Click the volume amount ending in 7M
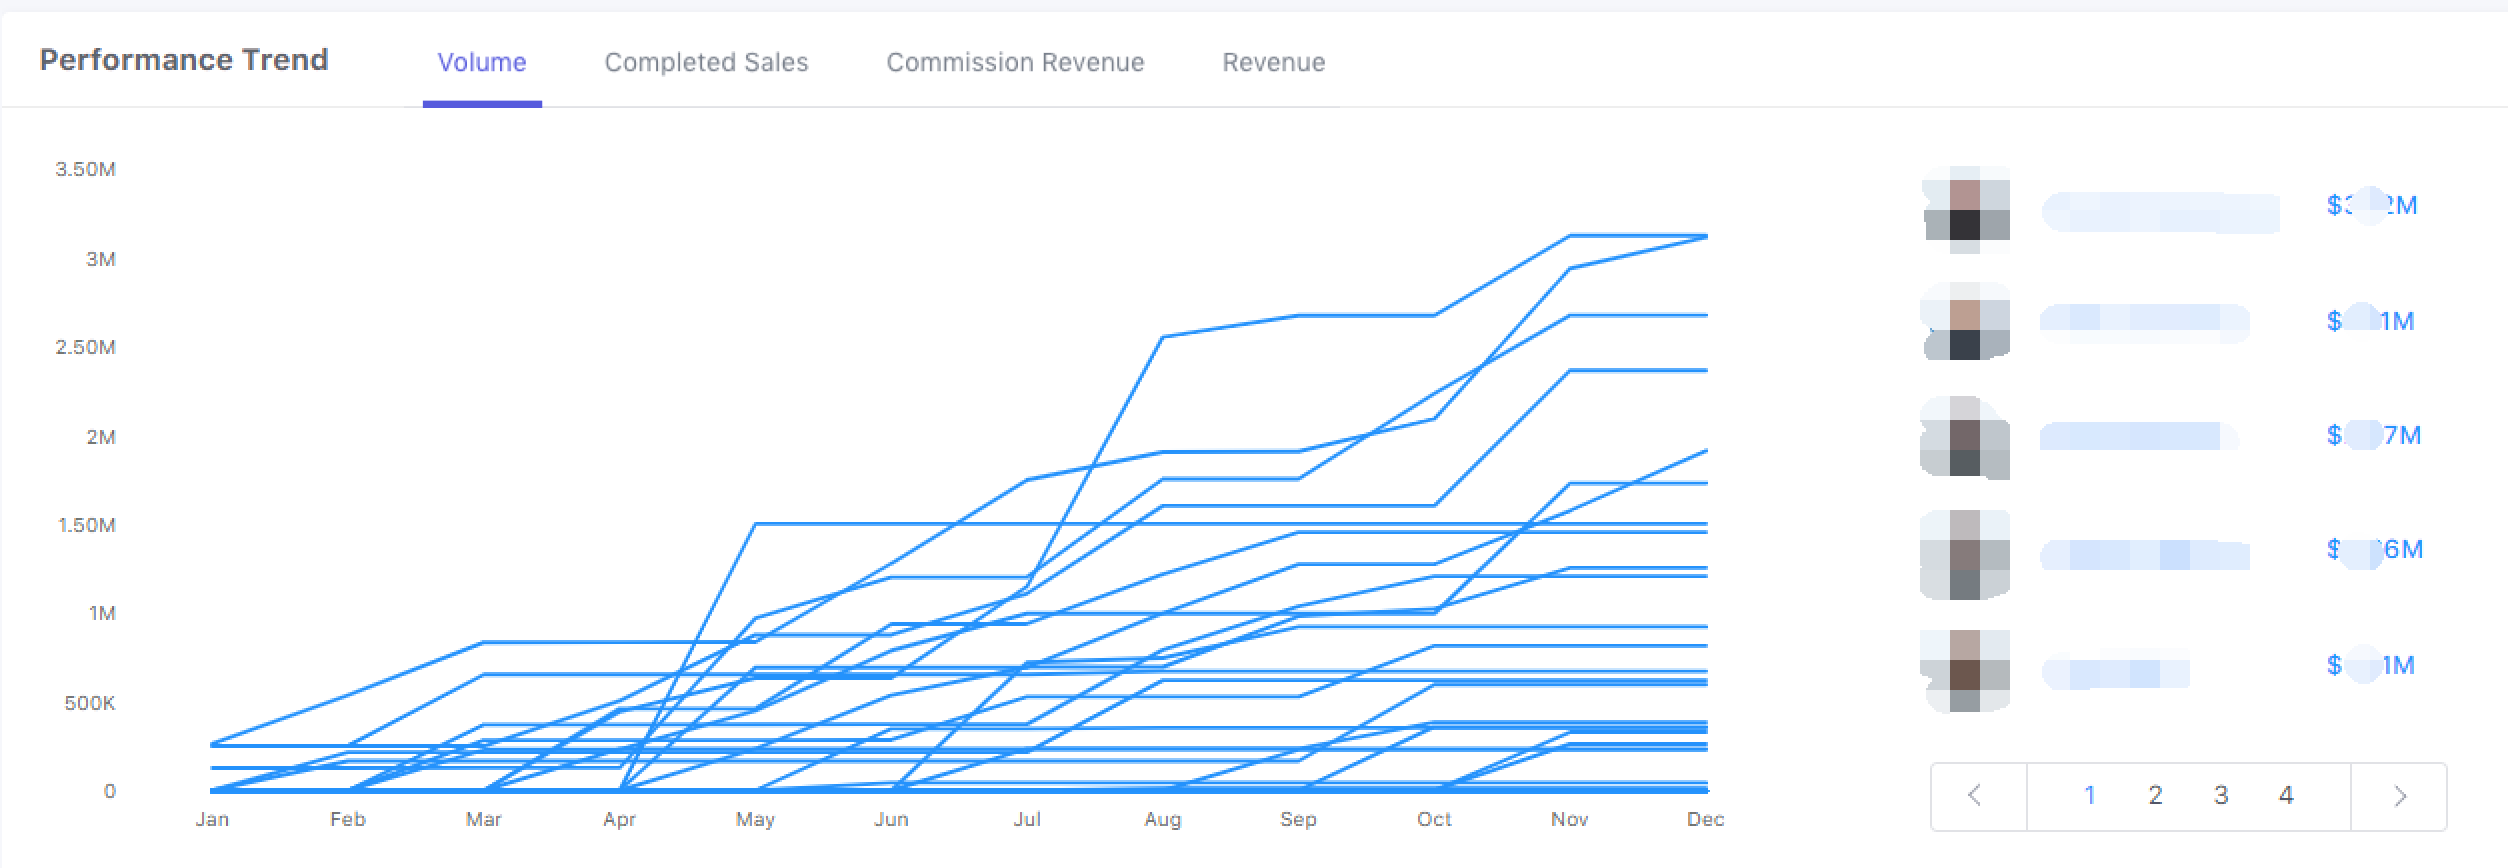This screenshot has height=868, width=2508. click(2373, 436)
